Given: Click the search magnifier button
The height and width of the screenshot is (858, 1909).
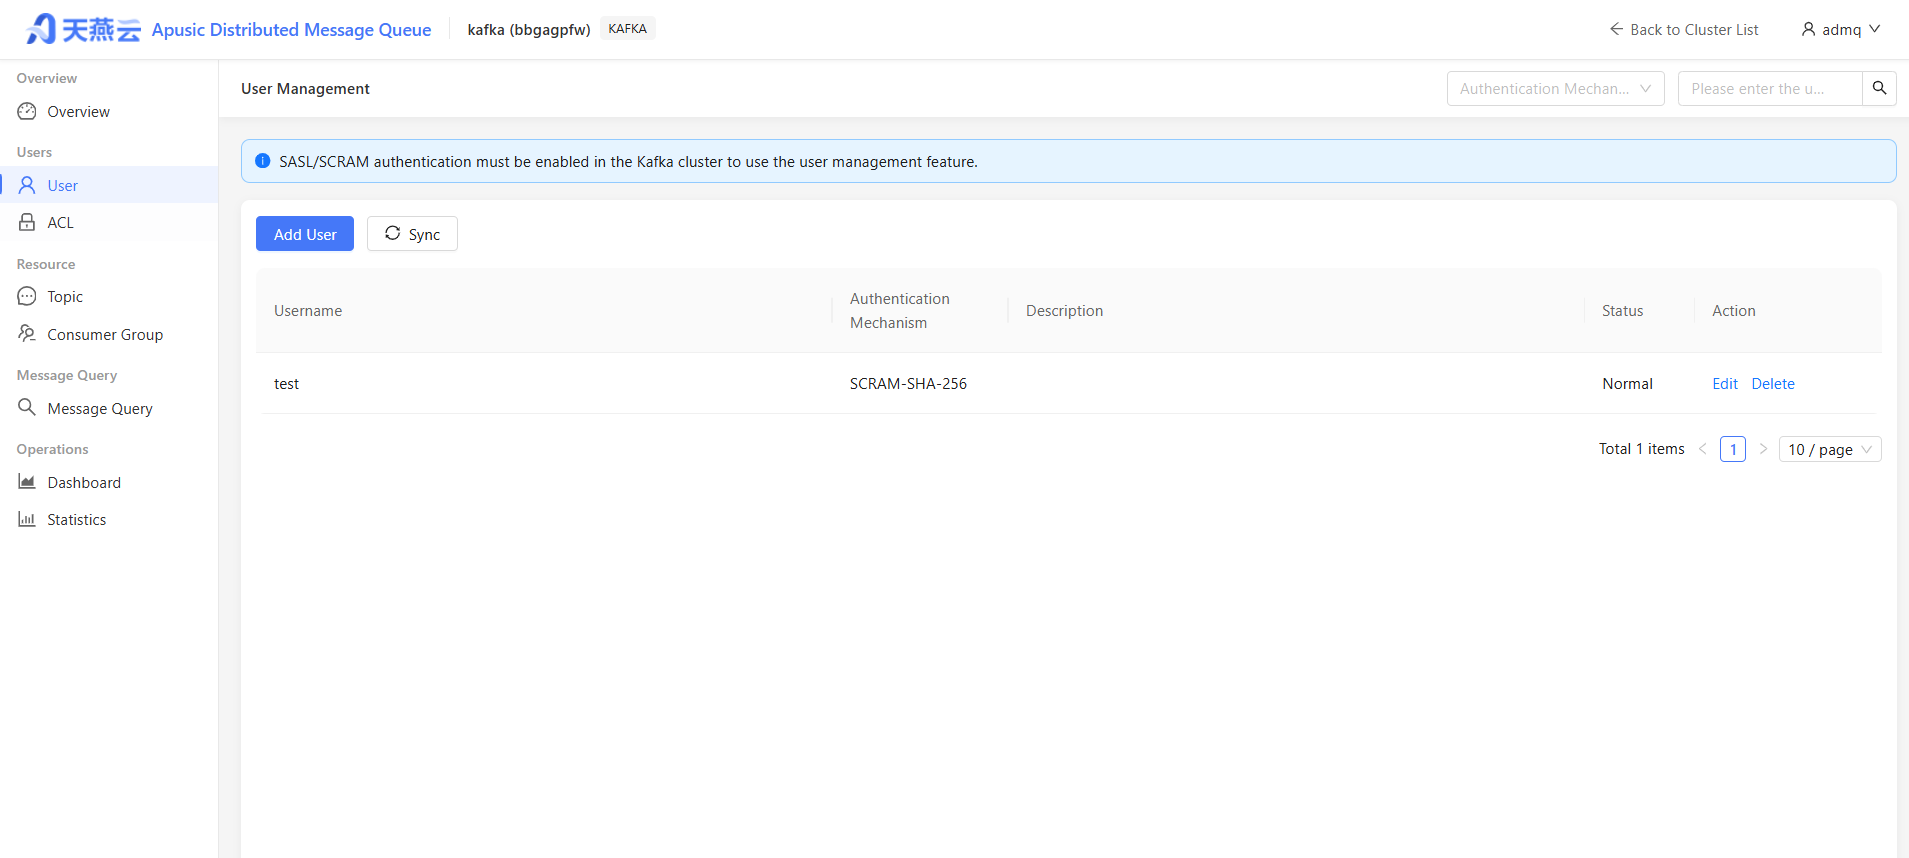Looking at the screenshot, I should point(1880,88).
